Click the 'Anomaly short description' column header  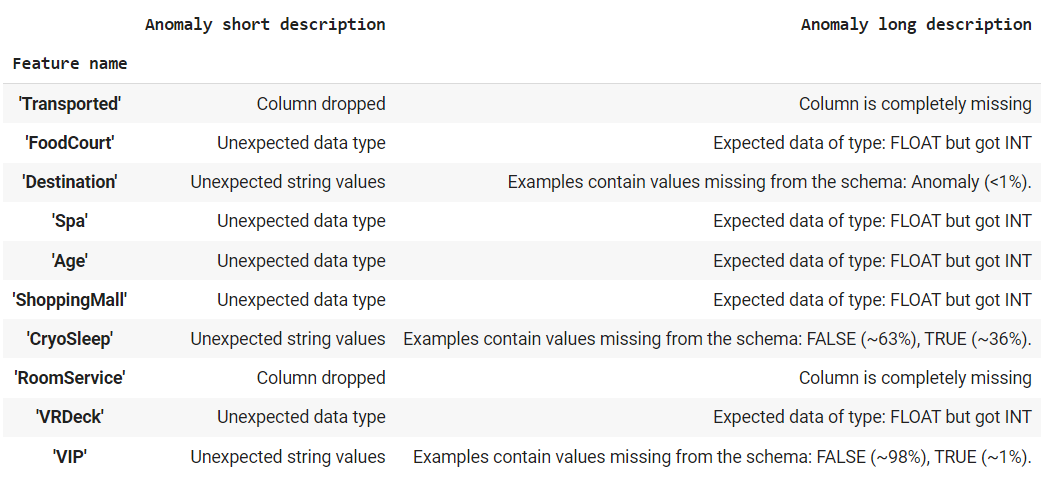265,24
